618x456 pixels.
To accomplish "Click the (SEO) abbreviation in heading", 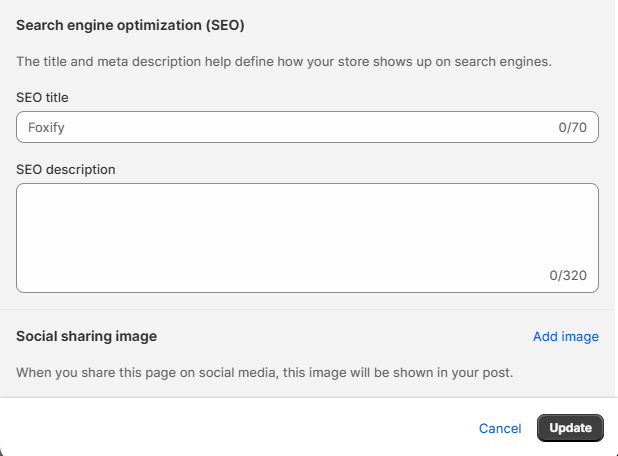I will click(225, 25).
